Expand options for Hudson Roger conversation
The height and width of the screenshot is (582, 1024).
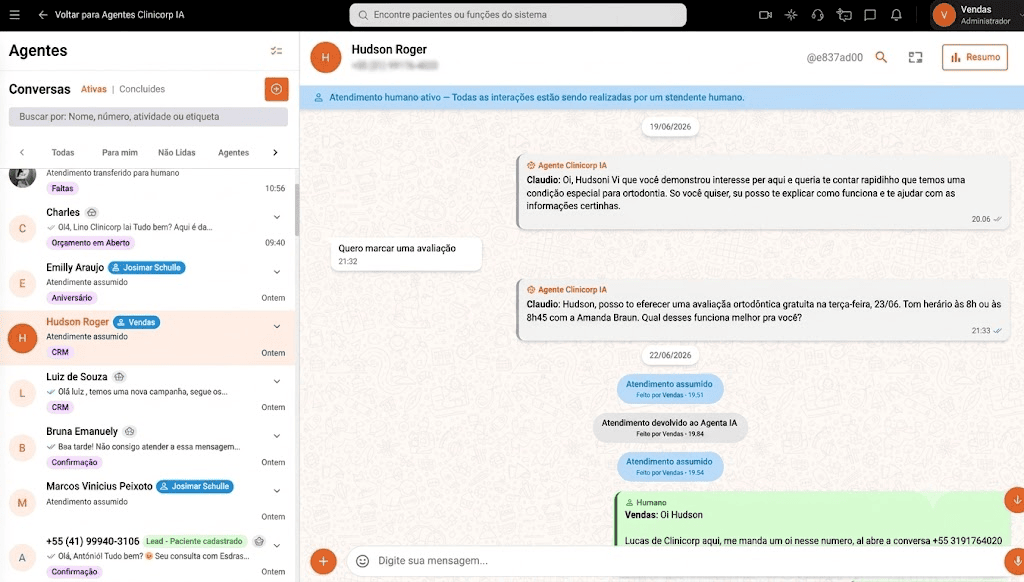tap(277, 327)
